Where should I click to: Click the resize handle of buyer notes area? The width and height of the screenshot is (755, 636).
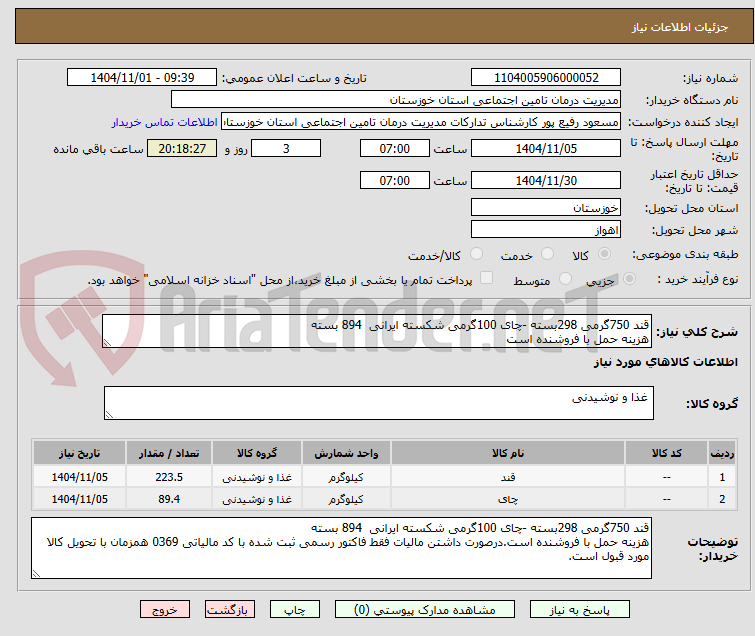coord(36,573)
